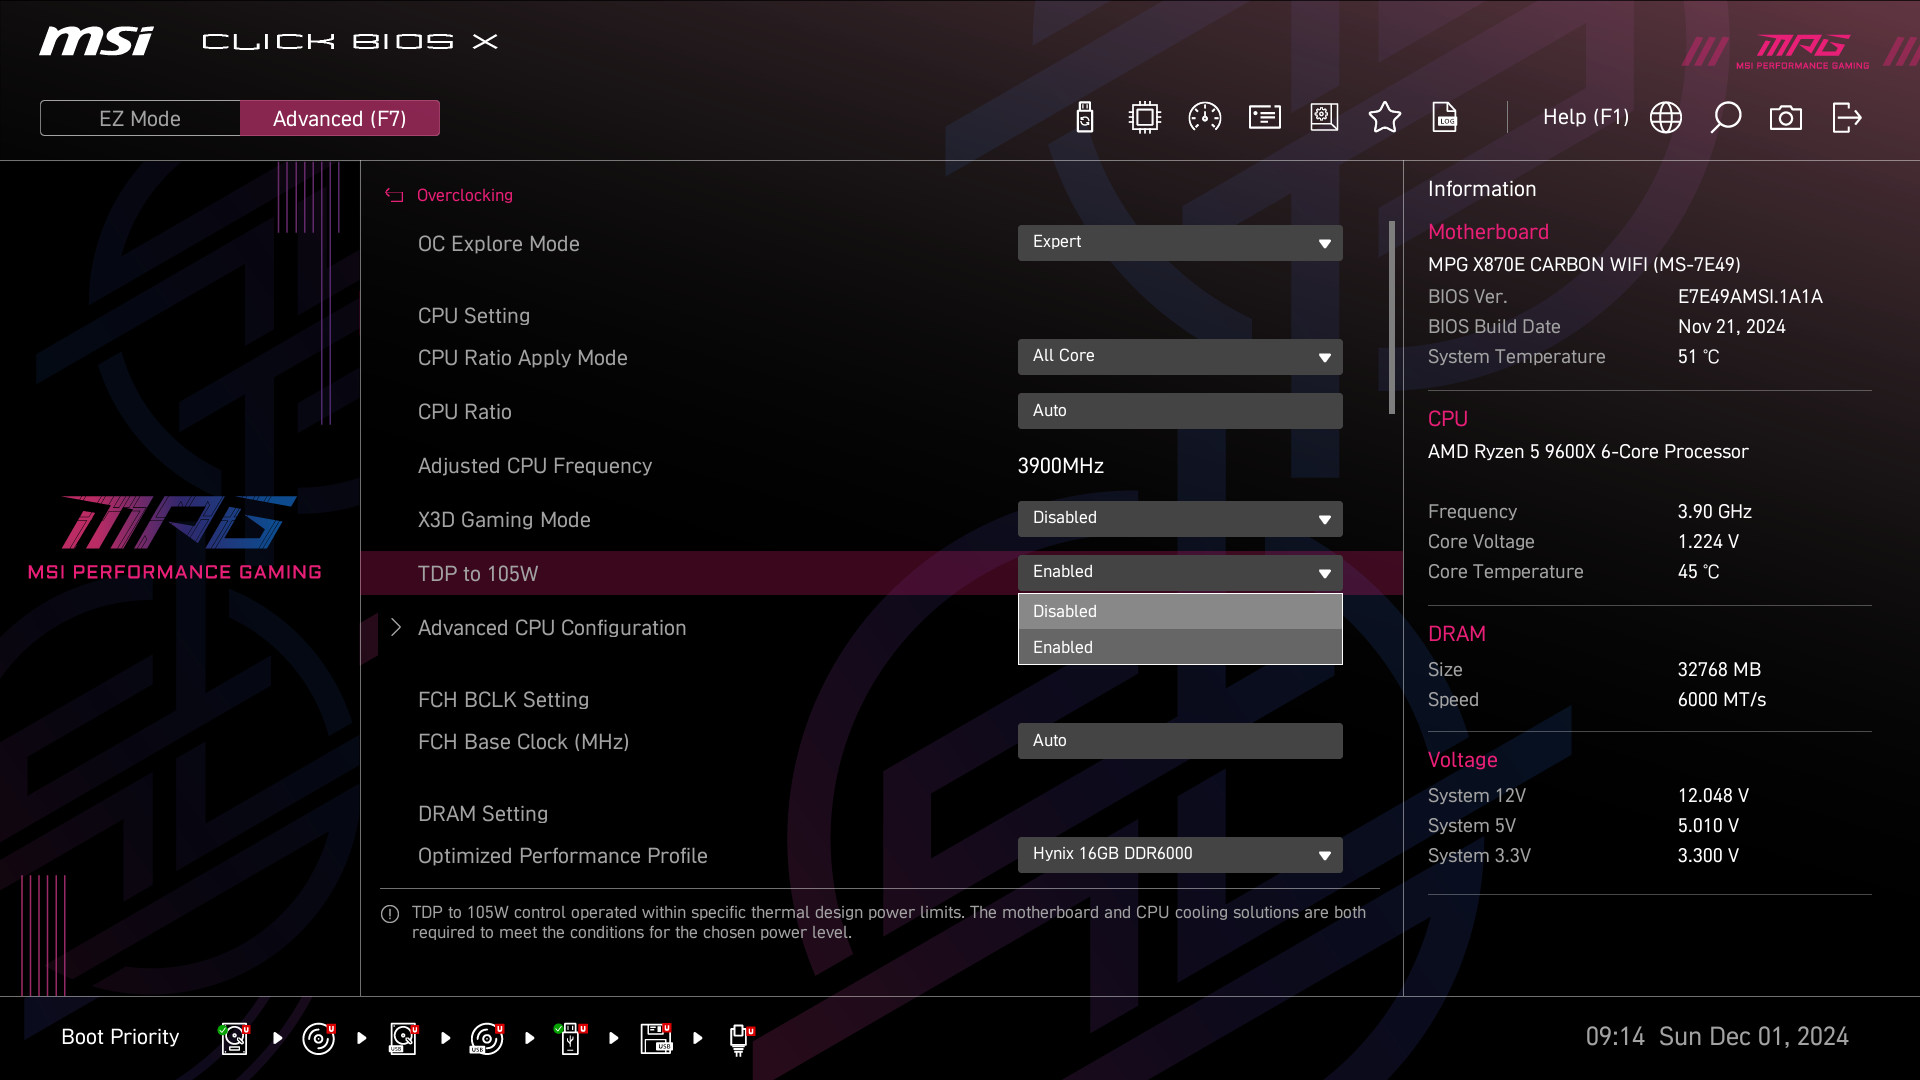Open the M-Flash USB update tool icon
The image size is (1920, 1080).
pyautogui.click(x=1085, y=118)
